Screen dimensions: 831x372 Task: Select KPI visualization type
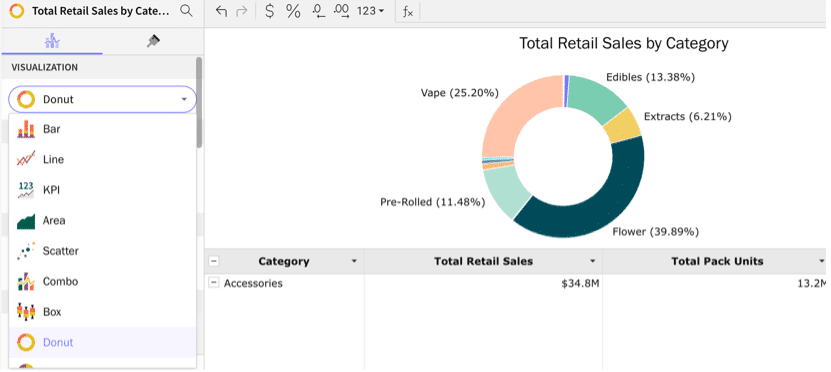[x=102, y=190]
